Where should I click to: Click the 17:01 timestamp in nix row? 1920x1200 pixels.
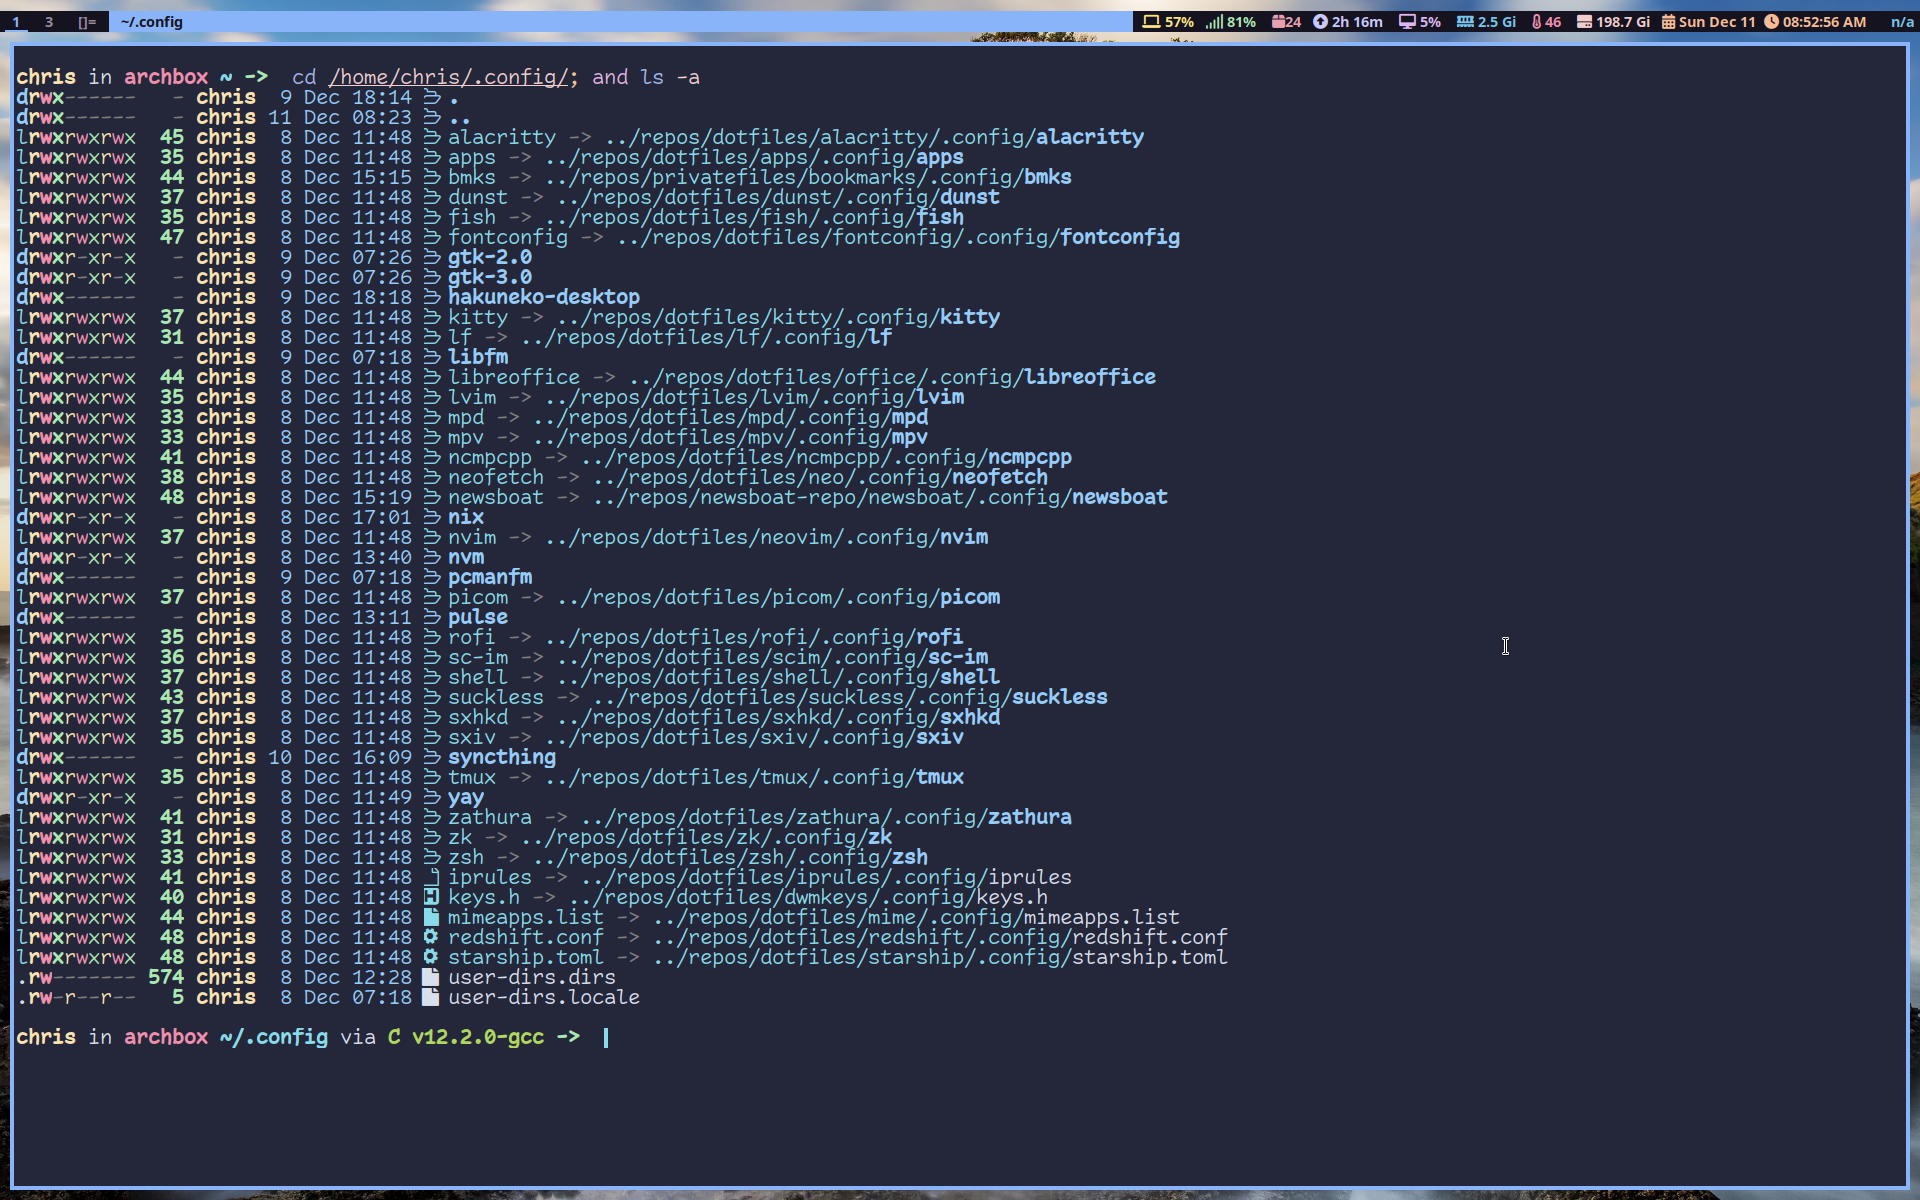point(382,517)
